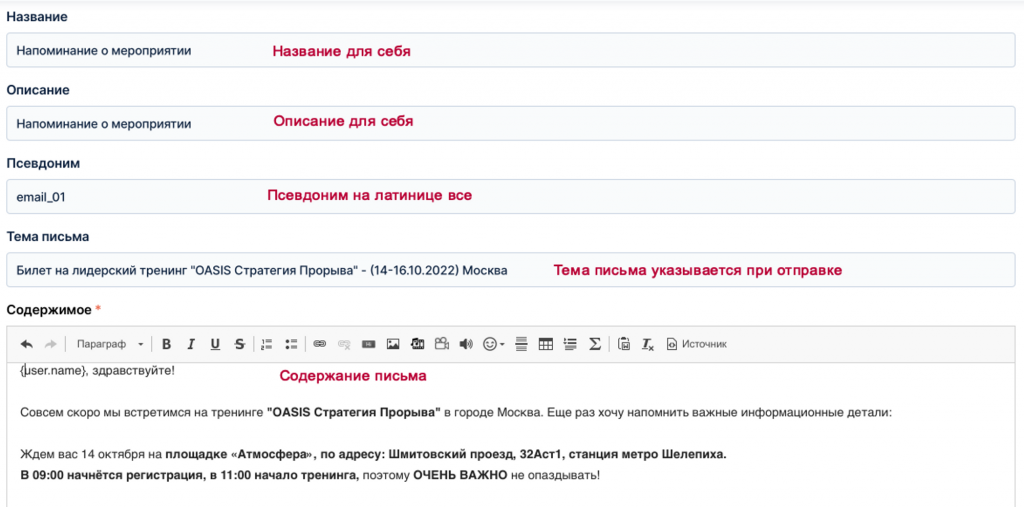This screenshot has height=507, width=1024.
Task: Insert a horizontal line
Action: click(521, 344)
